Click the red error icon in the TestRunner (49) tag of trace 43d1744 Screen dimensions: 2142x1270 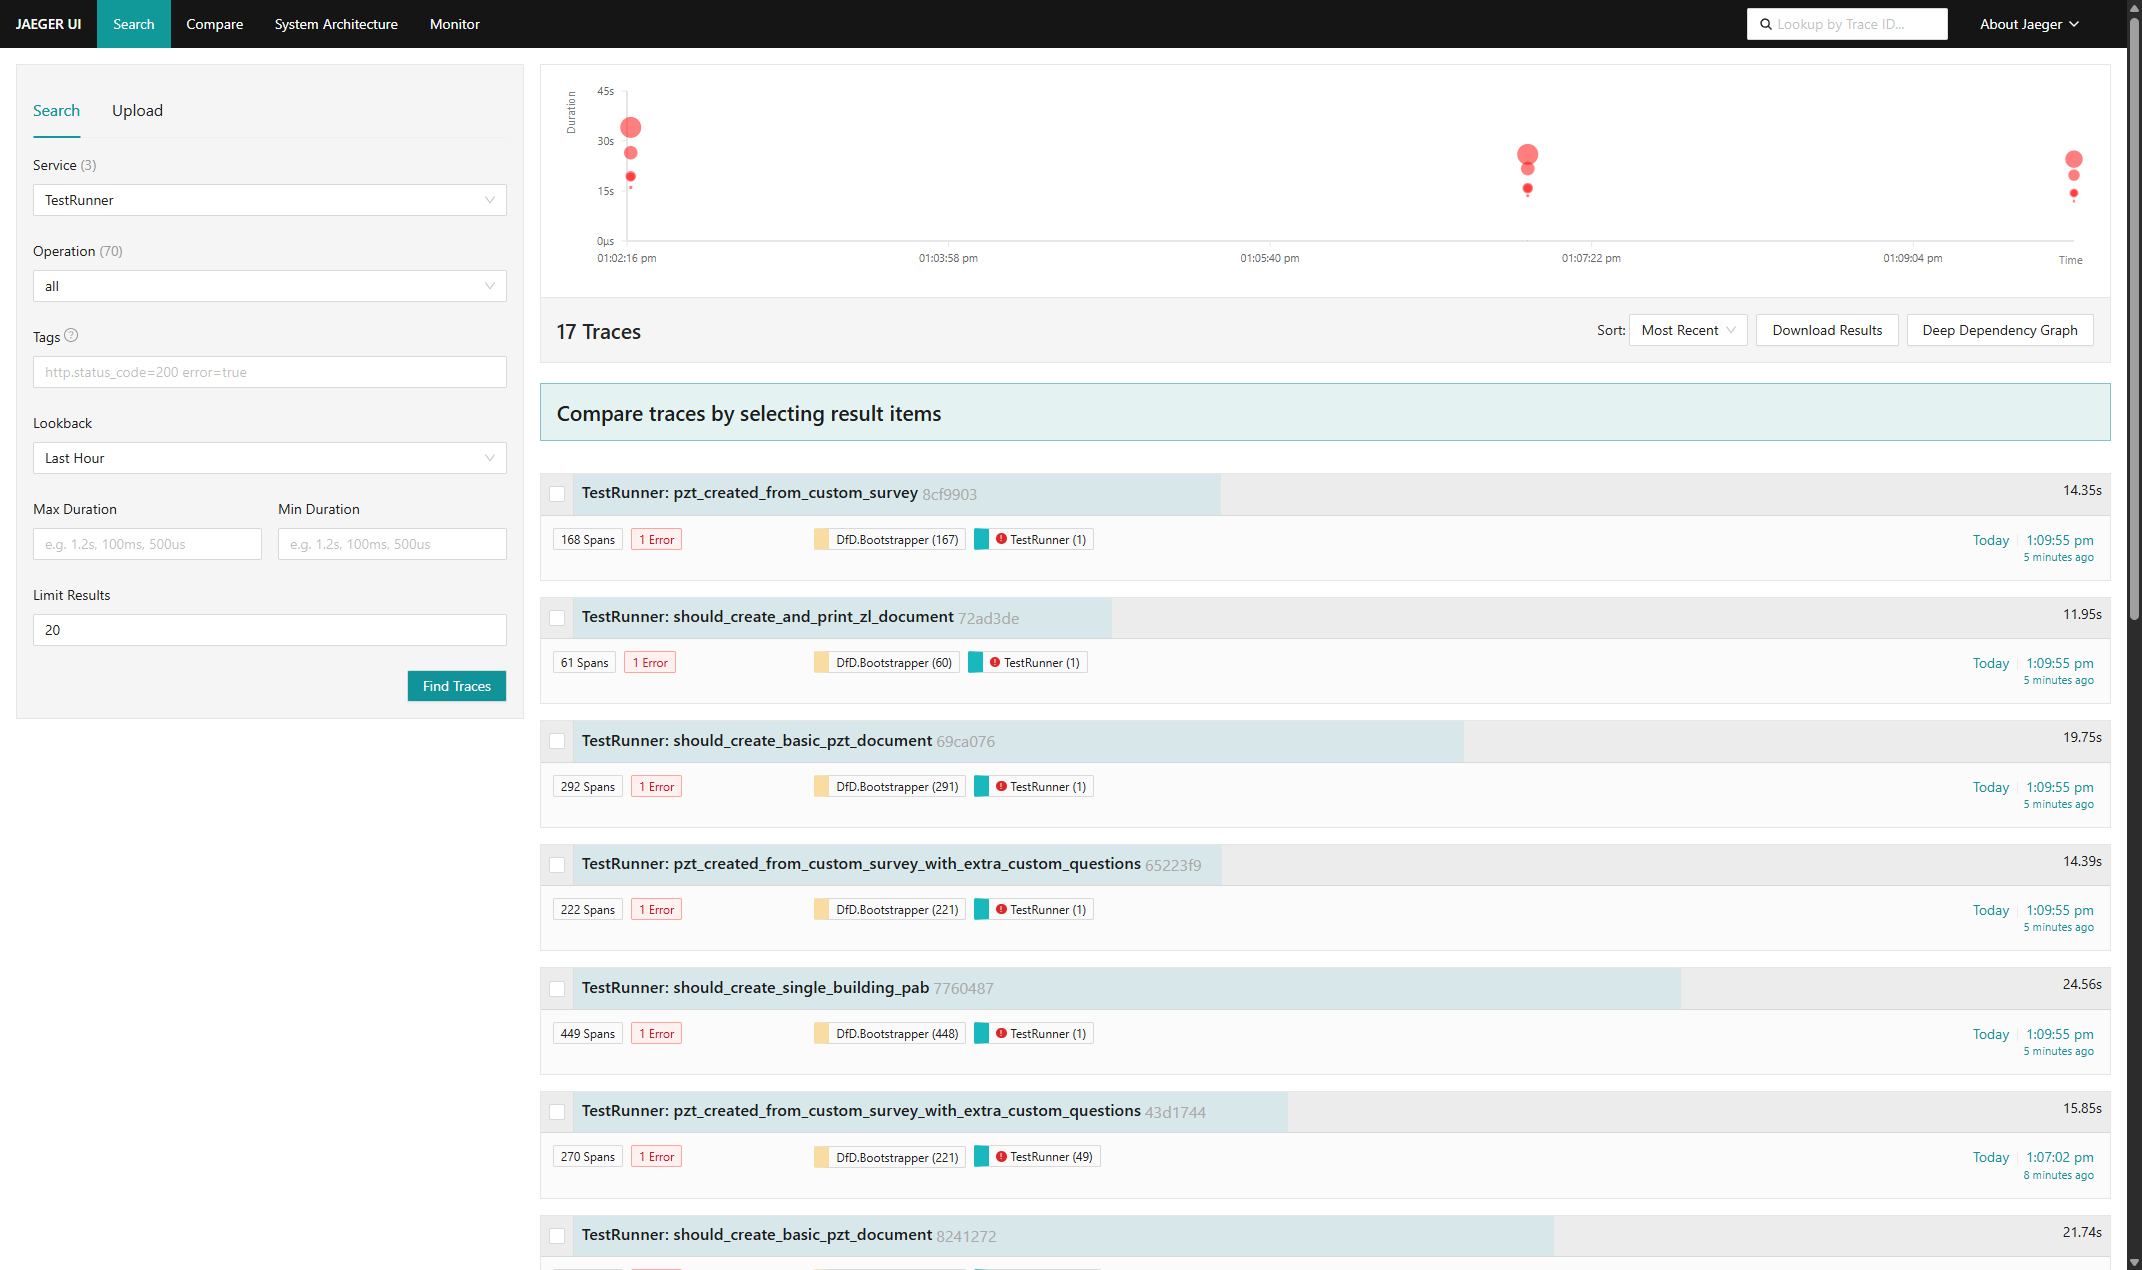point(1001,1157)
